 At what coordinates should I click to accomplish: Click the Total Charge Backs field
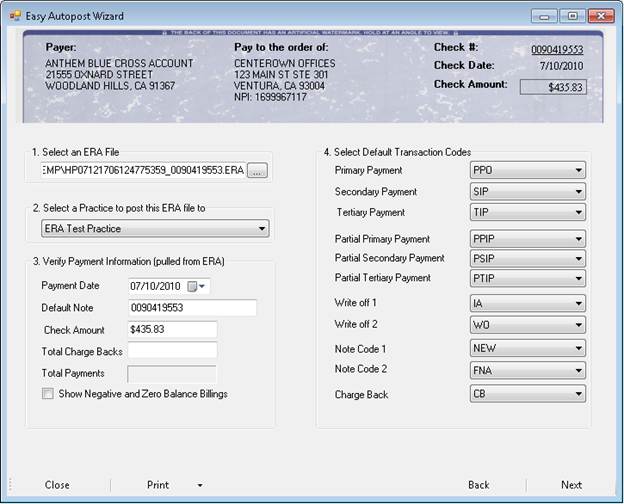(x=172, y=351)
